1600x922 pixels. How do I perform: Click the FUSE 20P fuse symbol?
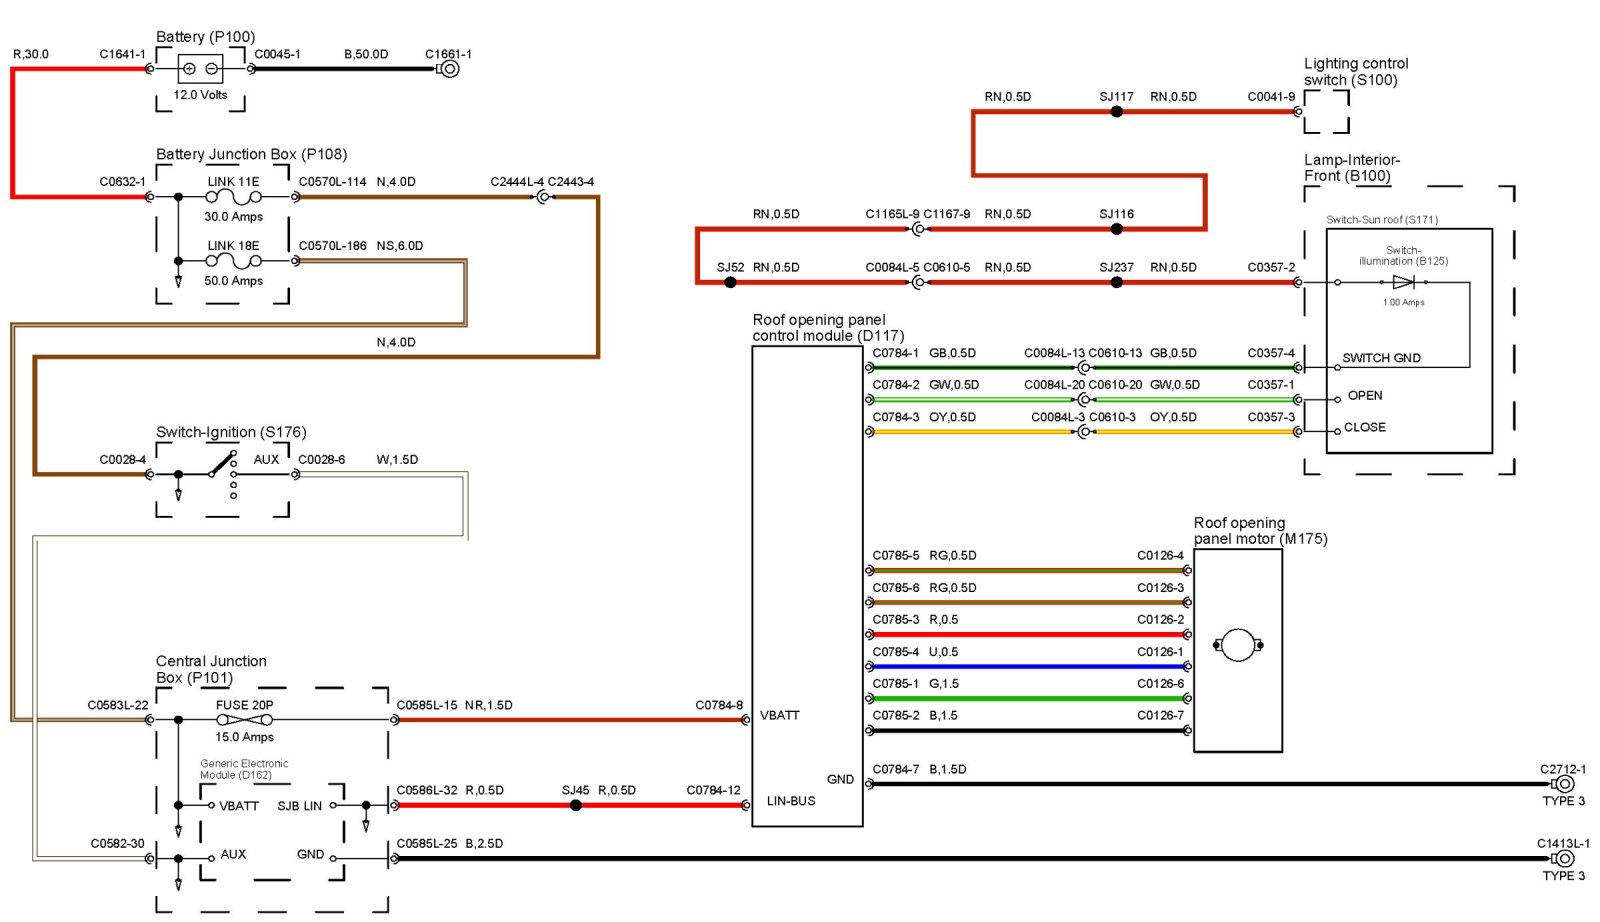pos(244,720)
